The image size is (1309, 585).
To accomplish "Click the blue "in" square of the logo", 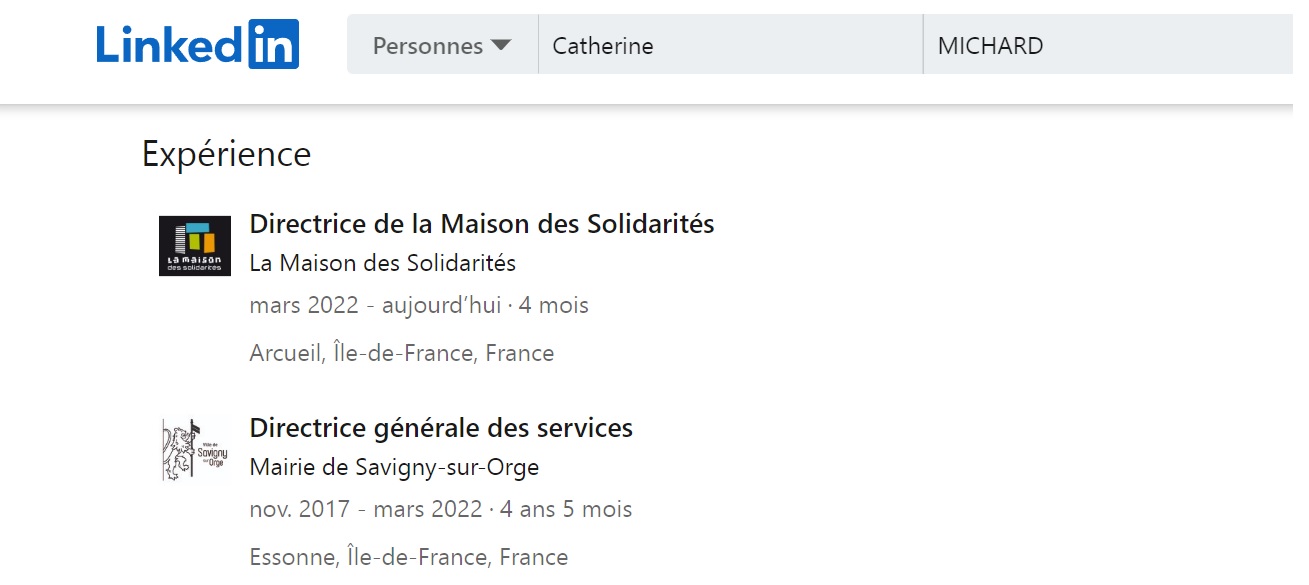I will coord(273,45).
